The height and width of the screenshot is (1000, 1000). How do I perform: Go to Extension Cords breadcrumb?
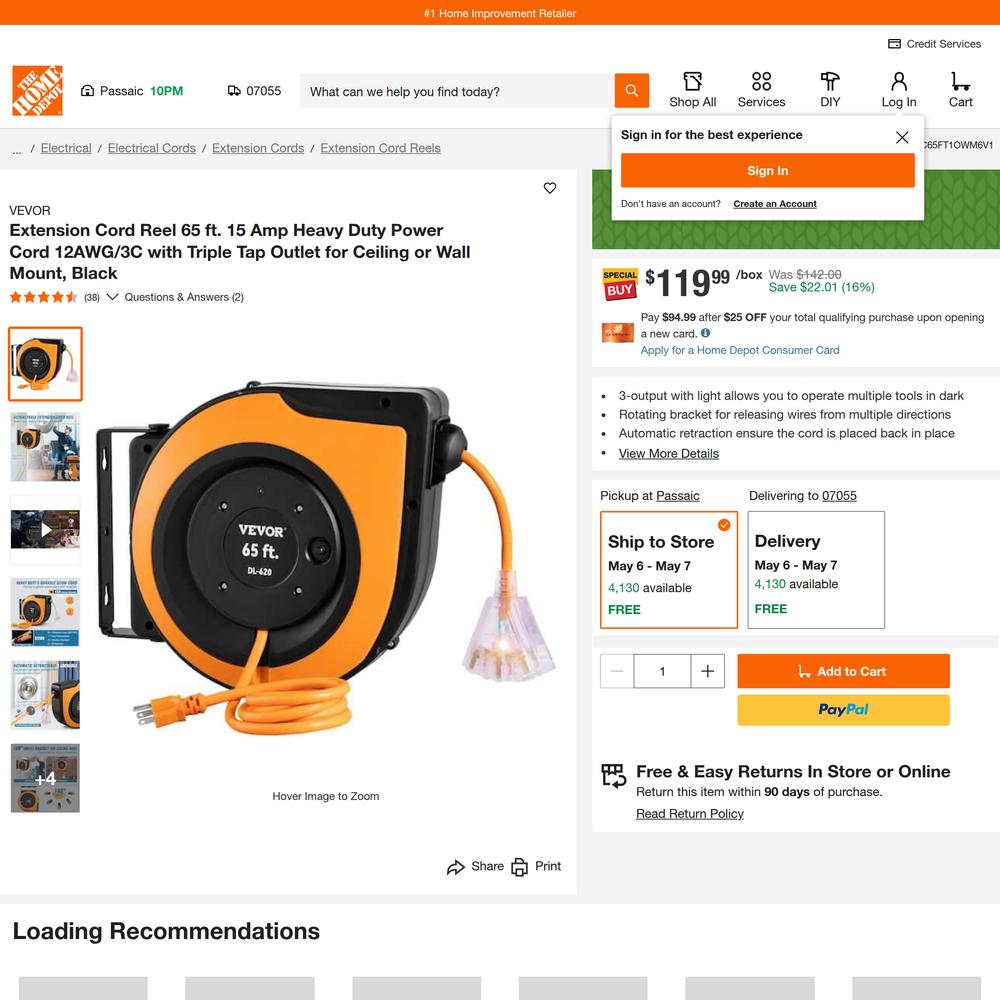tap(258, 148)
